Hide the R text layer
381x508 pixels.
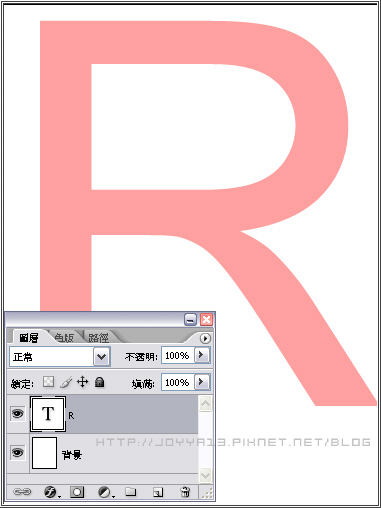click(18, 414)
